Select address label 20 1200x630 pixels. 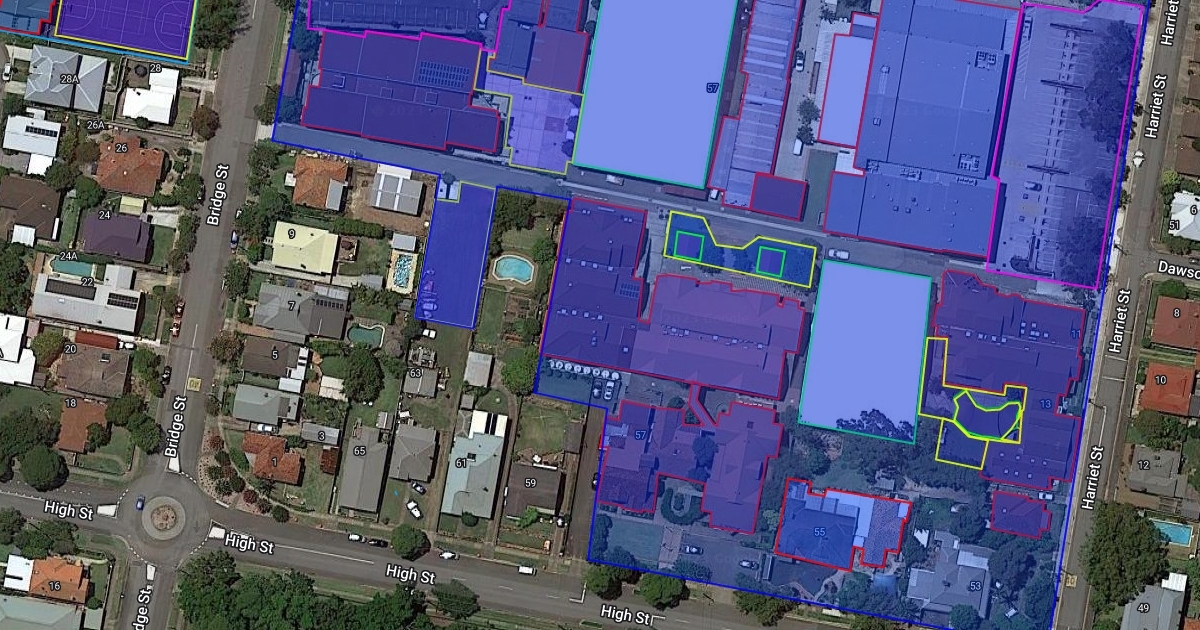(x=70, y=349)
